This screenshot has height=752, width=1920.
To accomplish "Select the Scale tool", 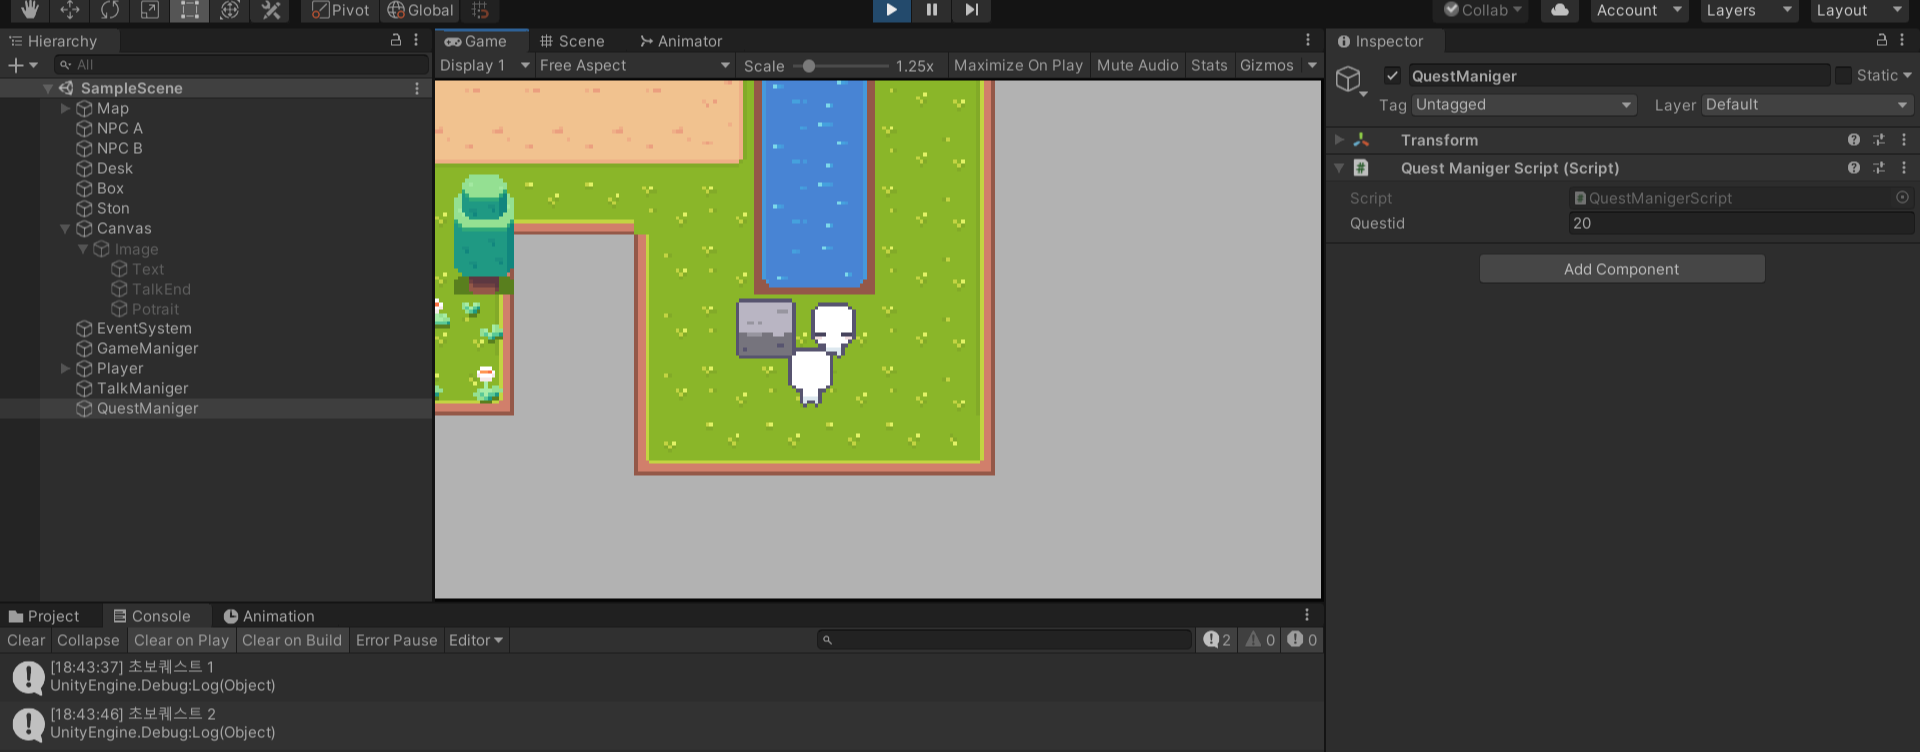I will [x=150, y=10].
